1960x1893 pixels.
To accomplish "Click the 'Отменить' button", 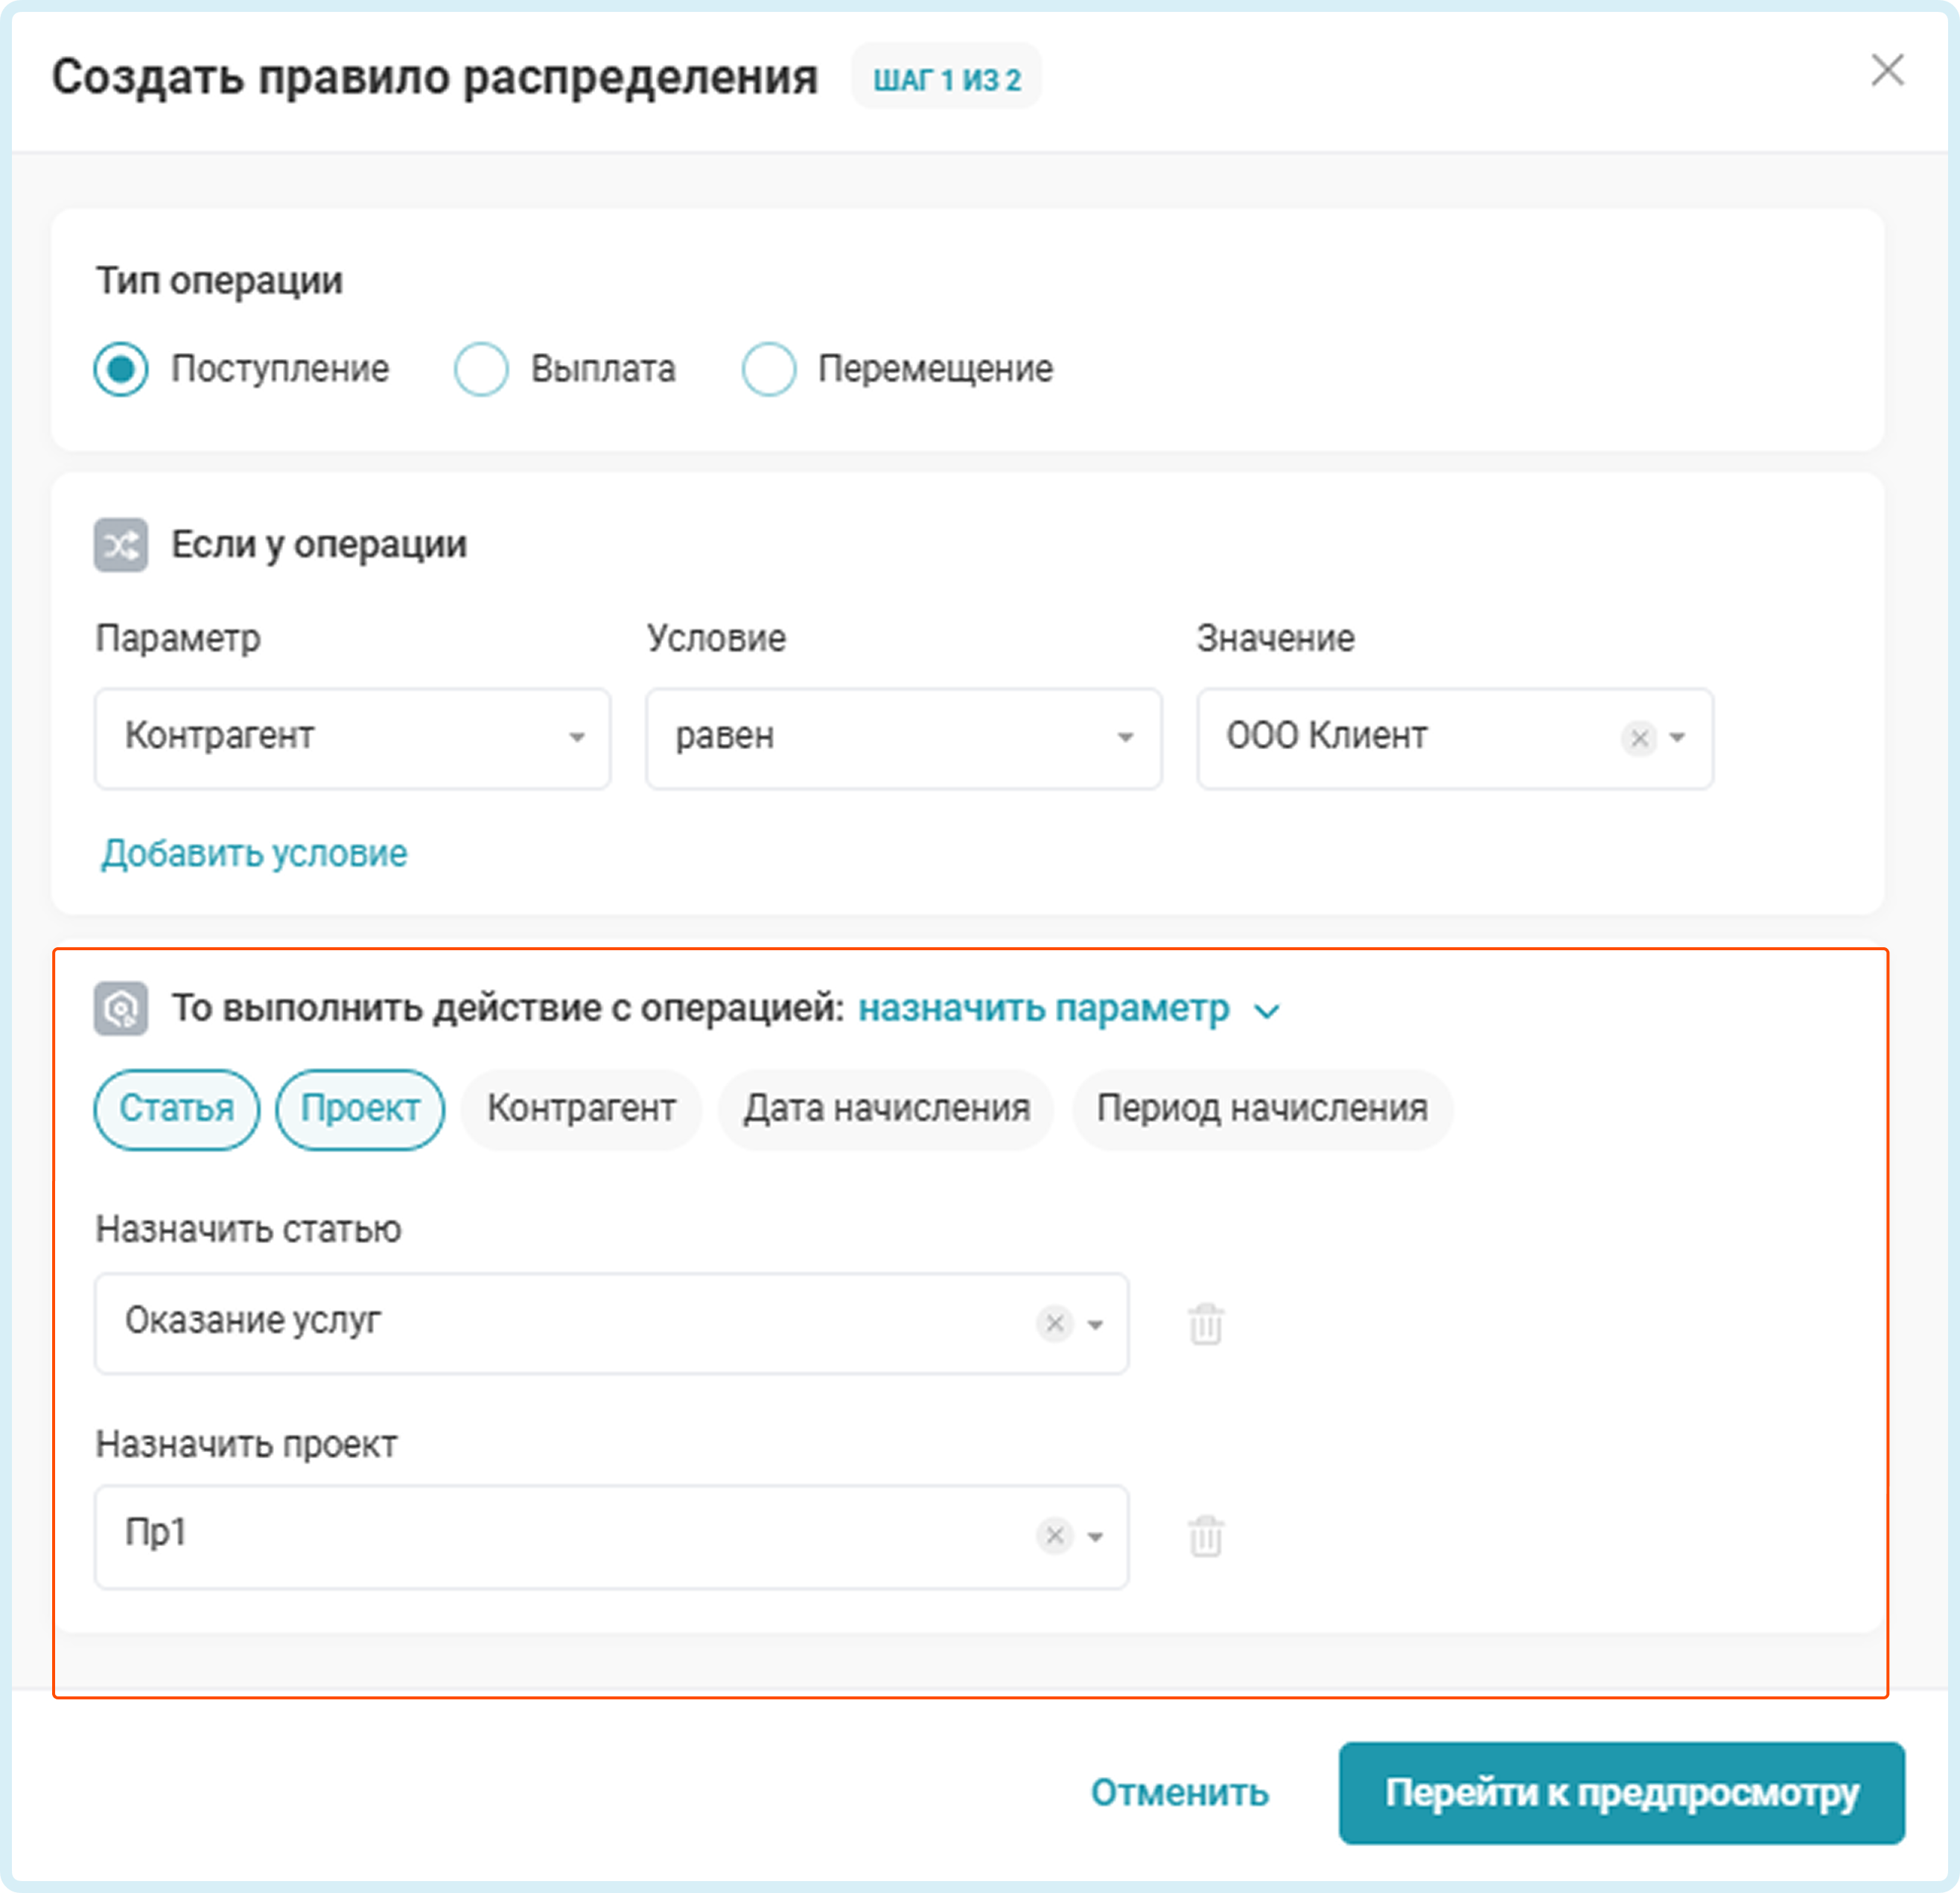I will pyautogui.click(x=1179, y=1793).
